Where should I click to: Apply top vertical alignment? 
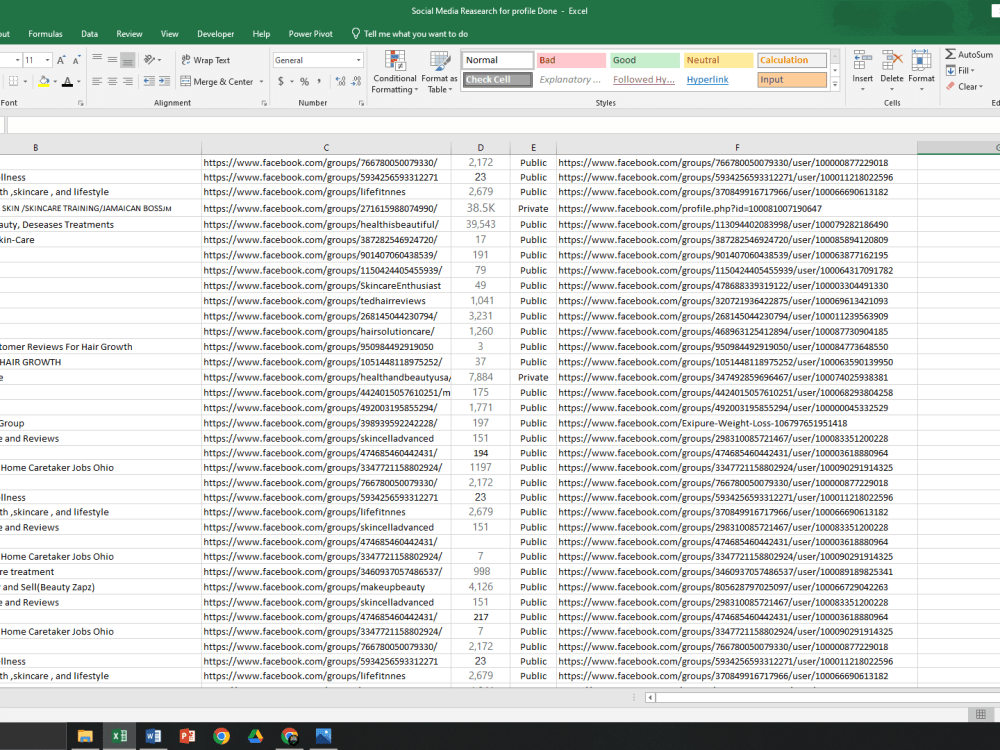tap(97, 60)
